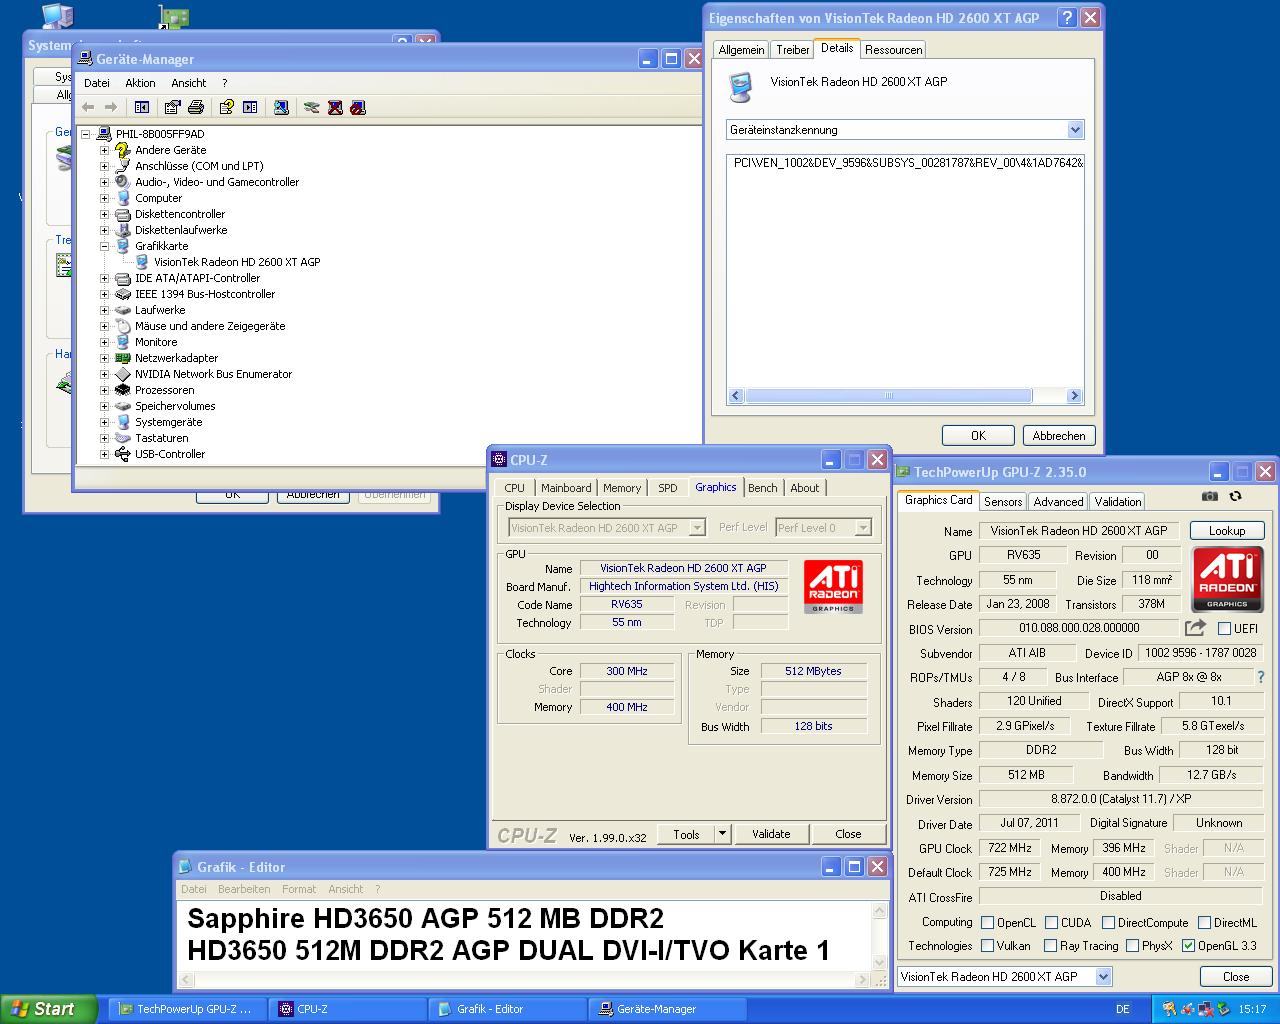The width and height of the screenshot is (1280, 1024).
Task: Click the Print toolbar icon
Action: pos(196,107)
